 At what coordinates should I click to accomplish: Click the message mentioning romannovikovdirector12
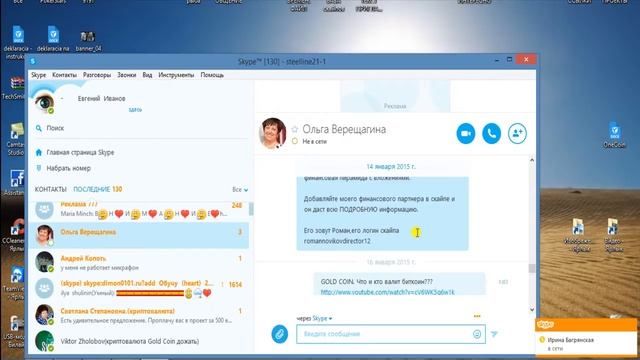pyautogui.click(x=382, y=213)
